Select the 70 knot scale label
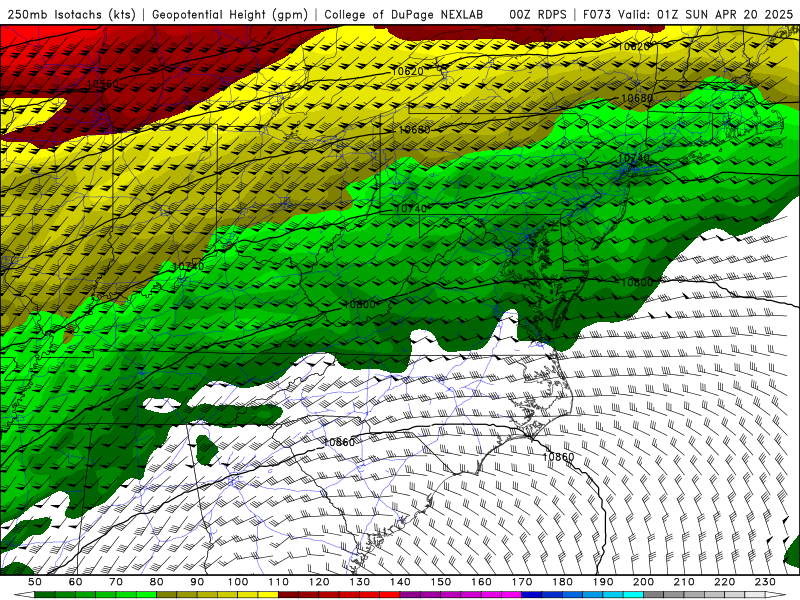 point(116,582)
